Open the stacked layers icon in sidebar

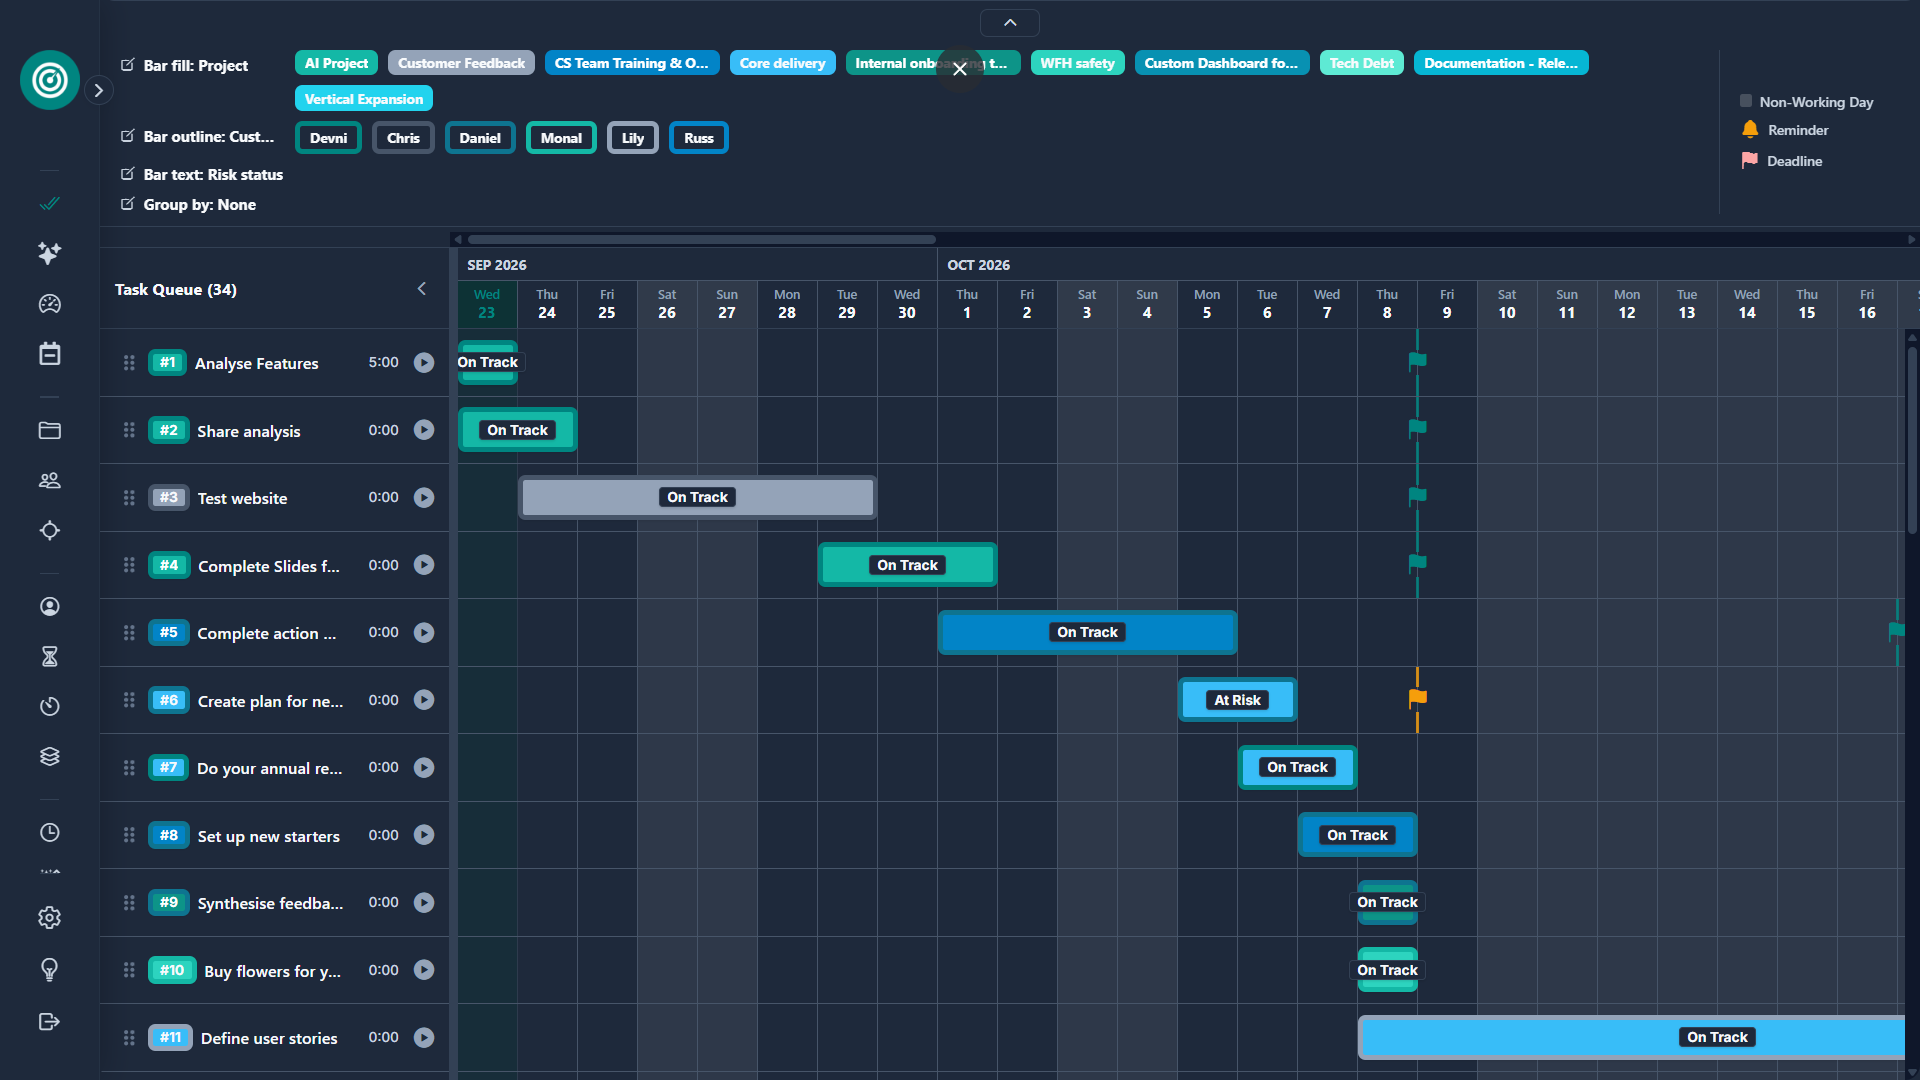point(49,756)
